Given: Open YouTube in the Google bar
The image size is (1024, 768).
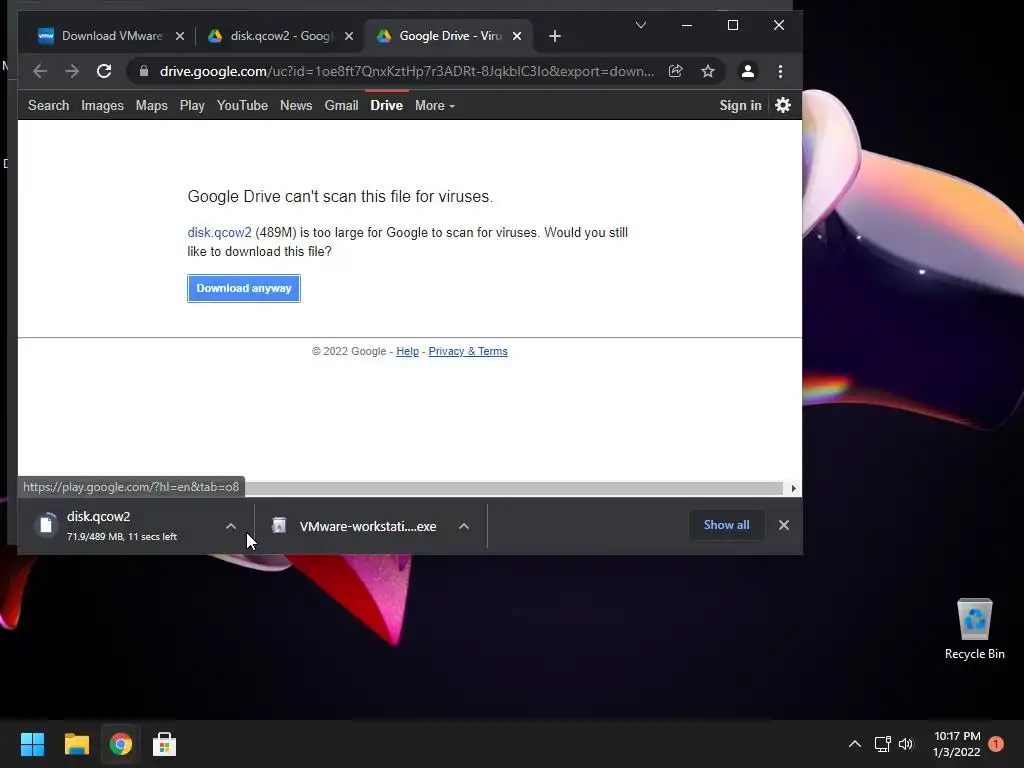Looking at the screenshot, I should 242,105.
